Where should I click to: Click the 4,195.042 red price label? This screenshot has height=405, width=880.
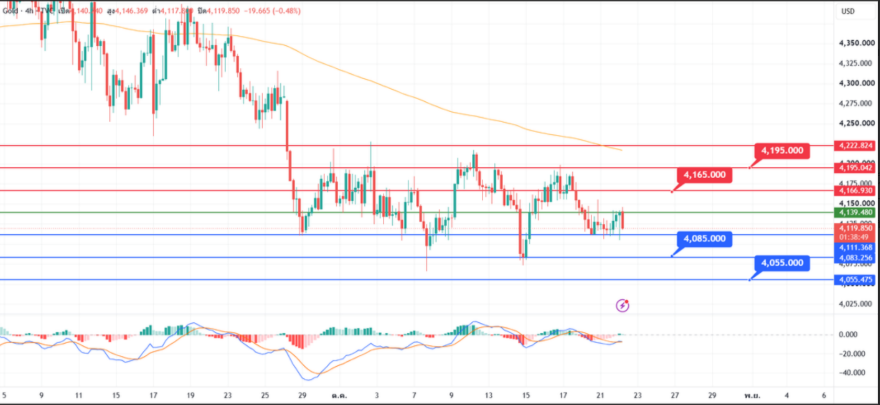click(854, 168)
